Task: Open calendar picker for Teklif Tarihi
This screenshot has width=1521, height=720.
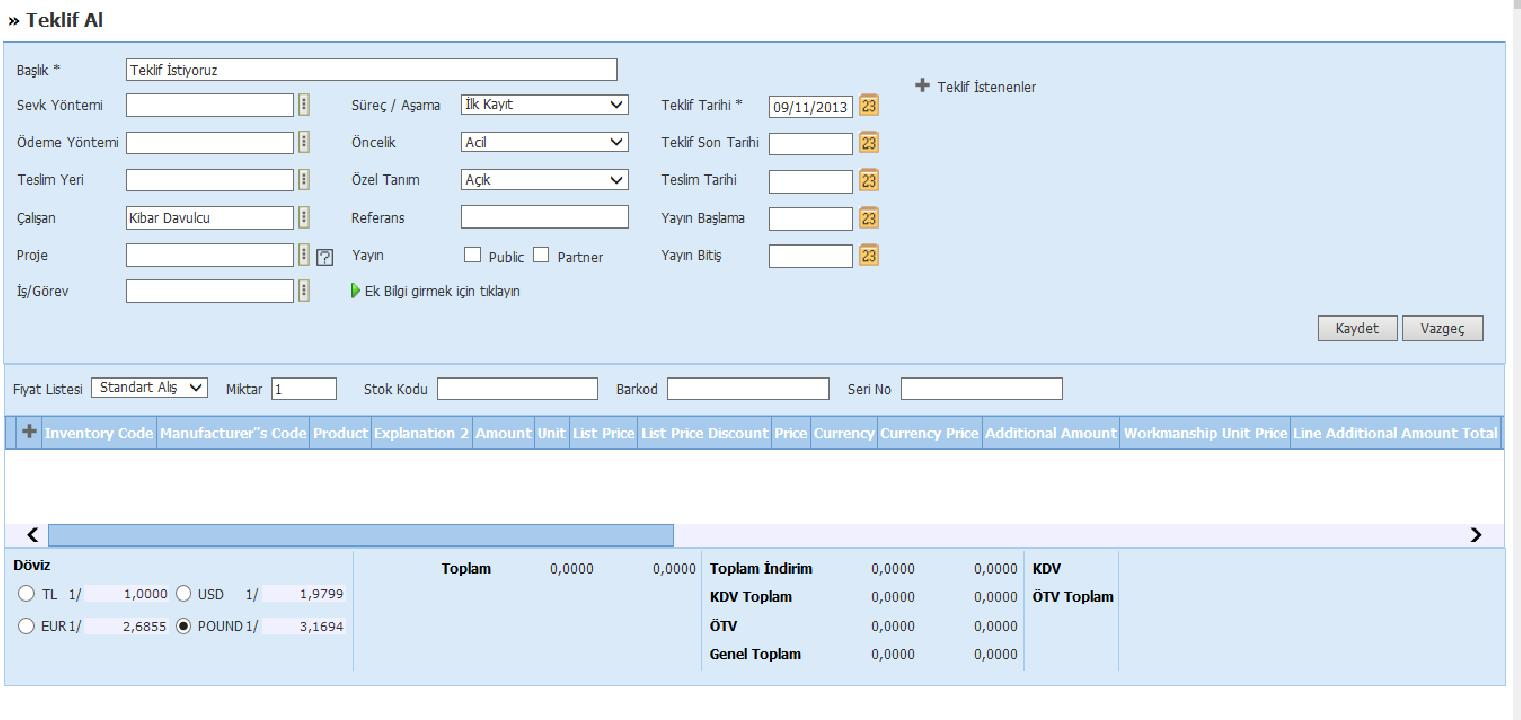Action: coord(869,105)
